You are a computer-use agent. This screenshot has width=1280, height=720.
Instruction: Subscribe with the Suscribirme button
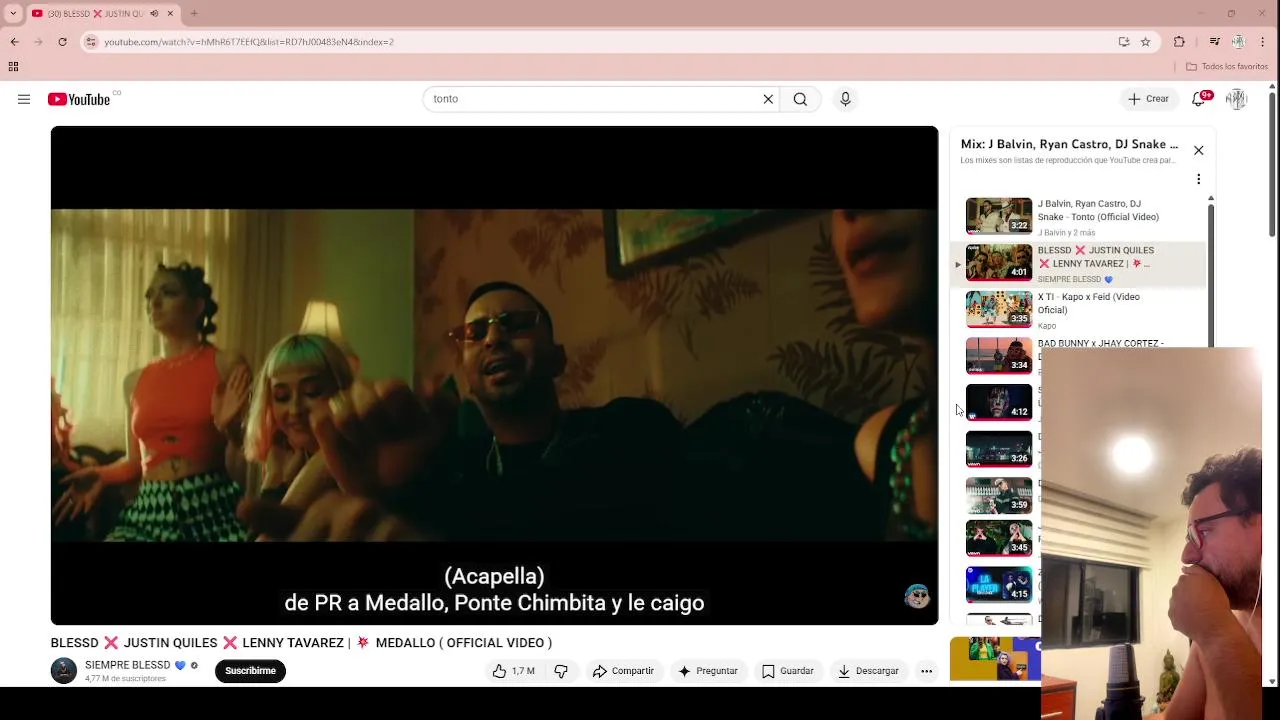coord(250,671)
